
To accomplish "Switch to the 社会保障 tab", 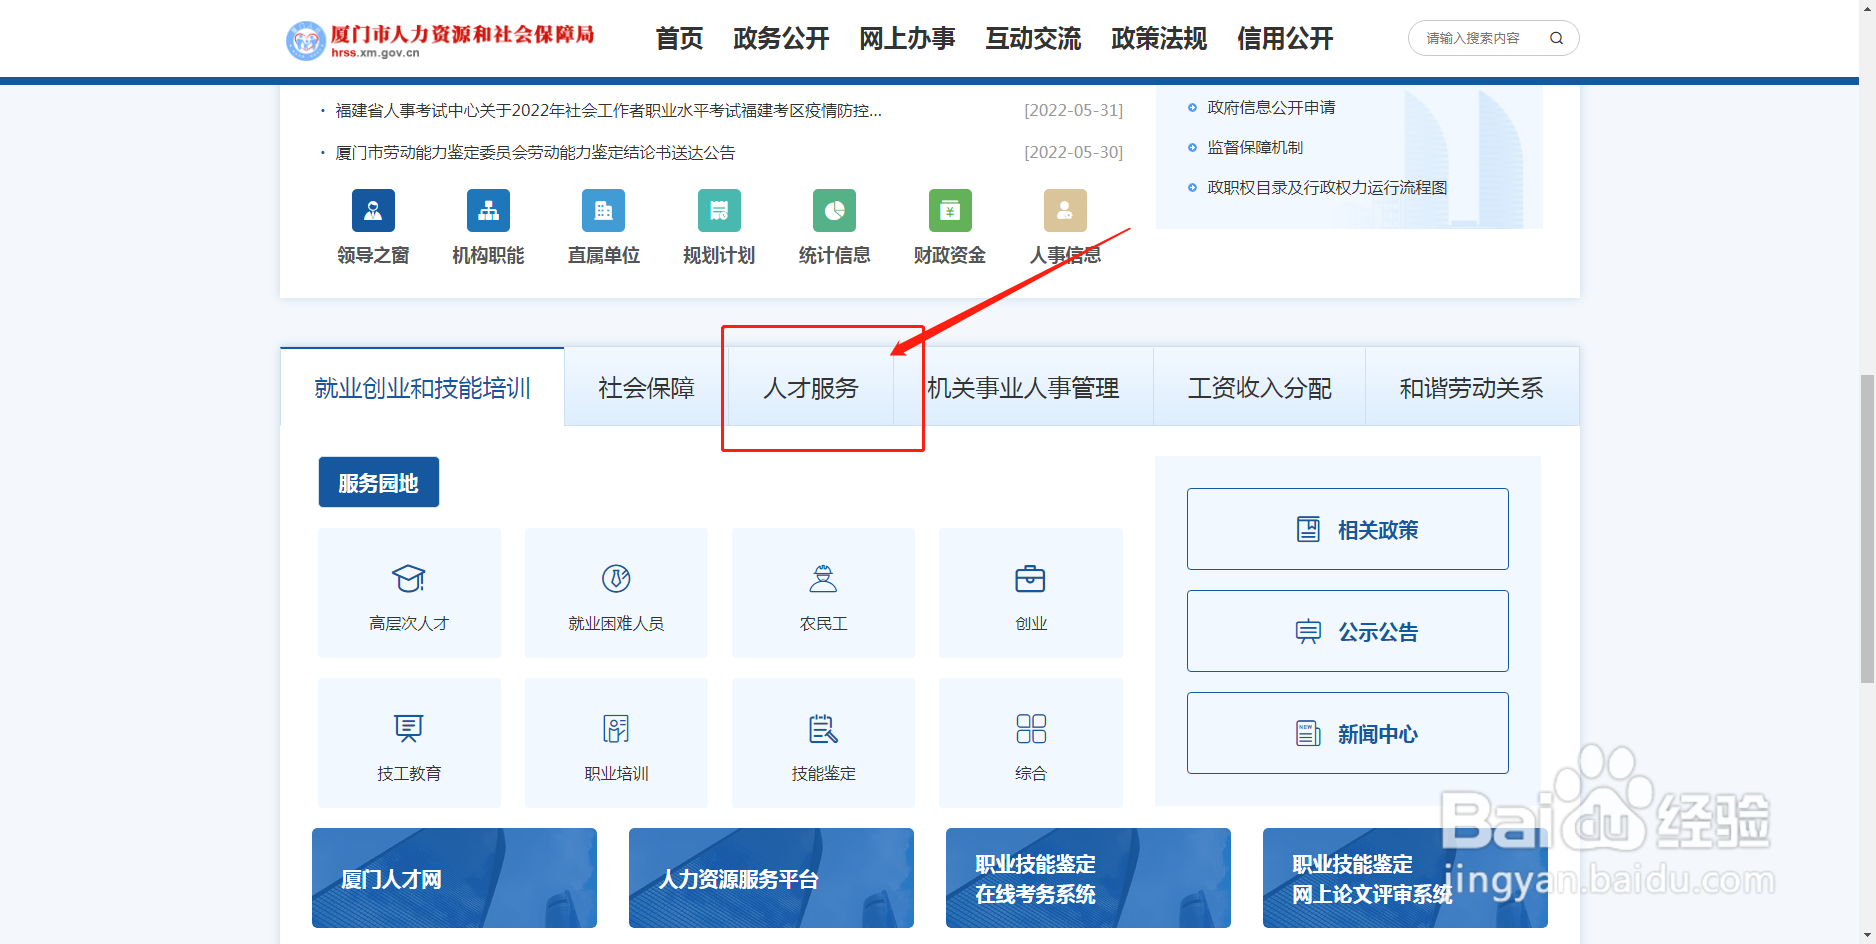I will click(x=645, y=389).
